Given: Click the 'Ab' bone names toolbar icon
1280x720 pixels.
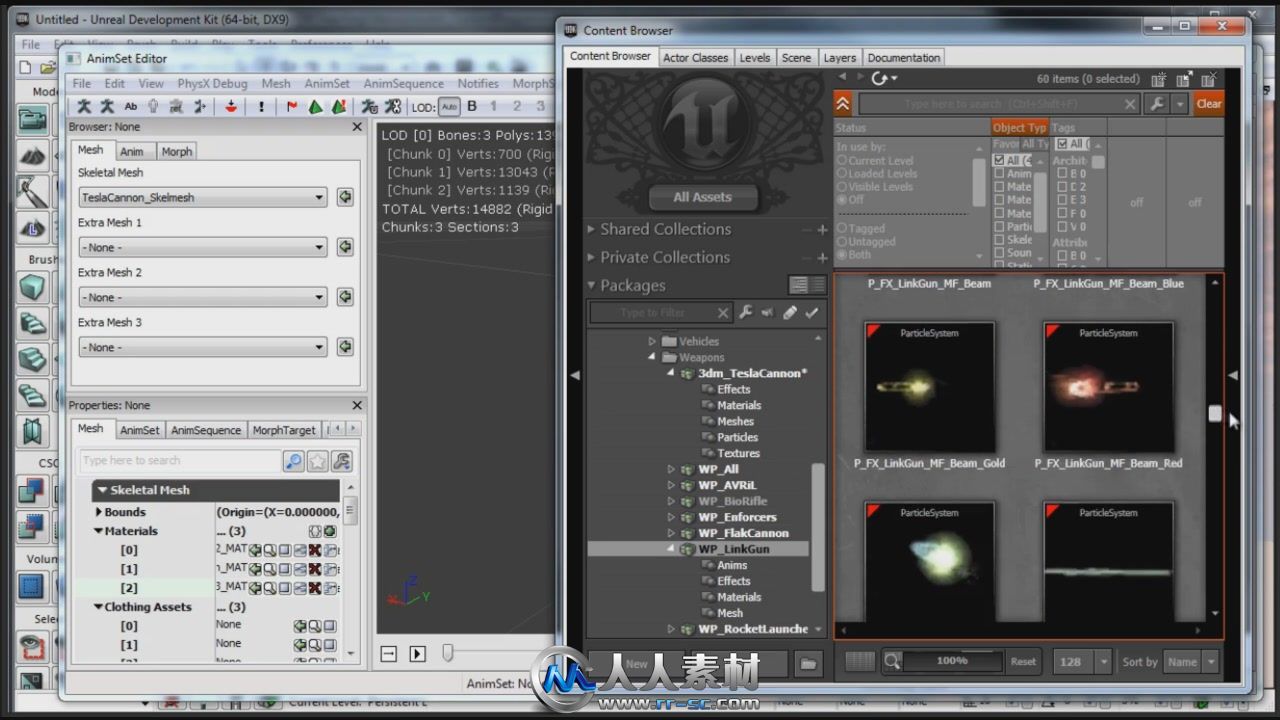Looking at the screenshot, I should click(x=131, y=107).
